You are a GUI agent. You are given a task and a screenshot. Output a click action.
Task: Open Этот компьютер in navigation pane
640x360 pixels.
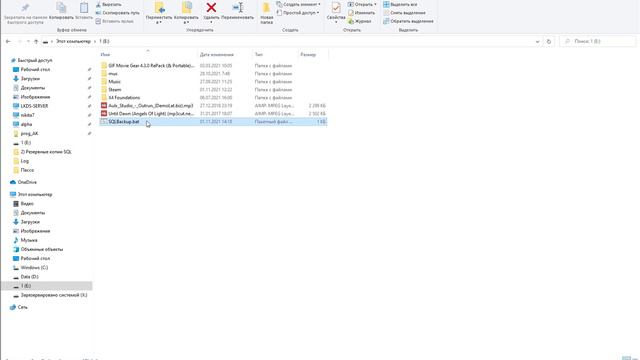35,194
